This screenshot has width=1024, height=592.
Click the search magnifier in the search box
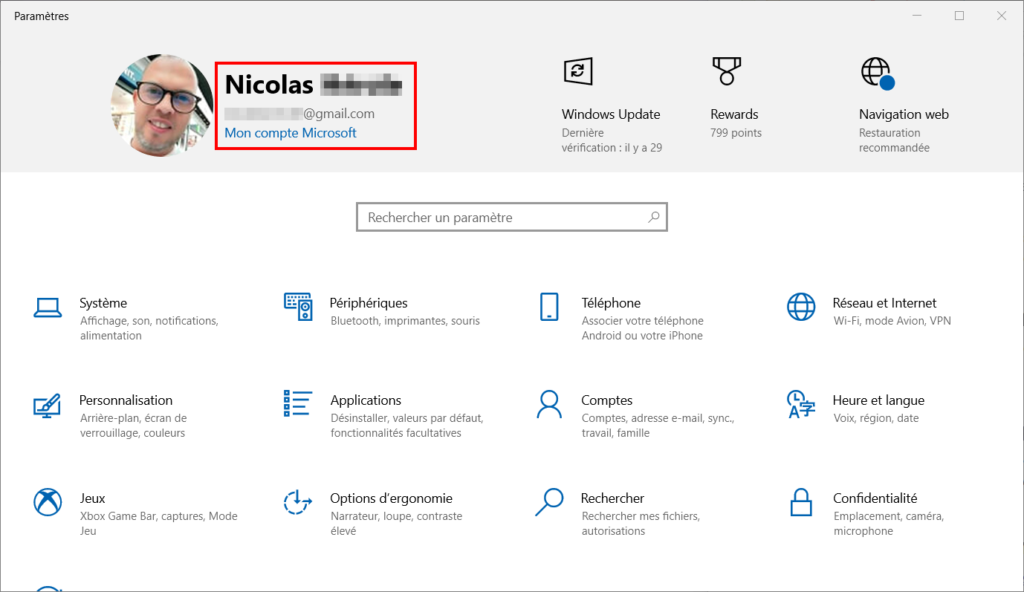[x=653, y=217]
